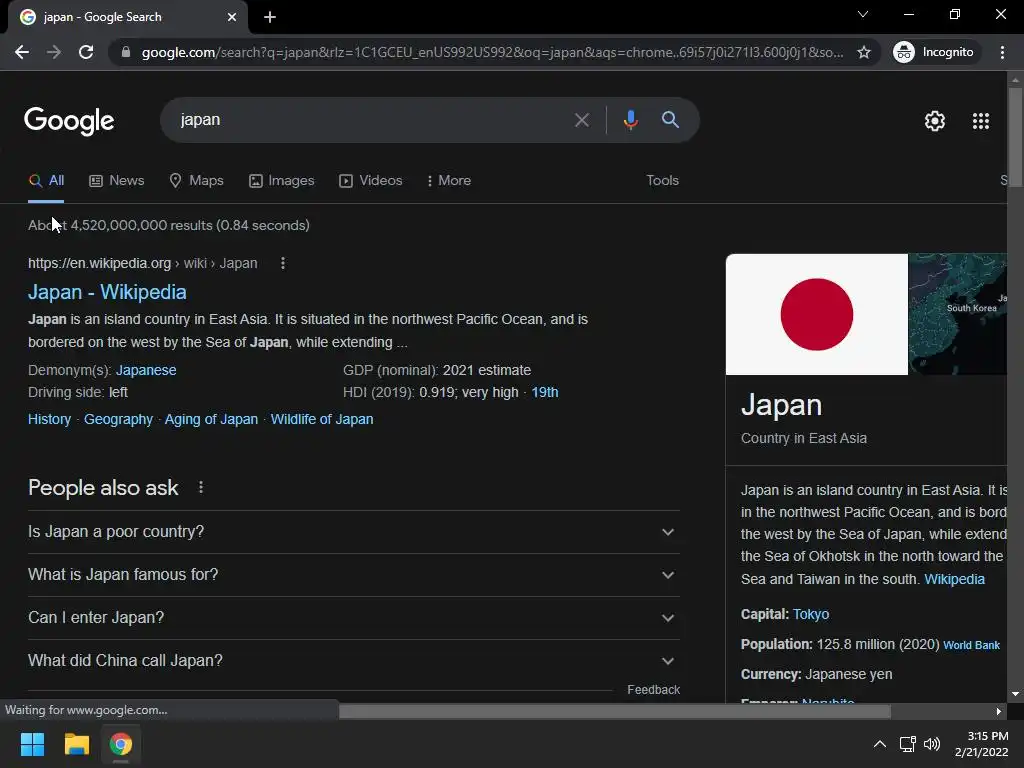Expand 'What did China call Japan?'
Viewport: 1024px width, 768px height.
pos(354,661)
